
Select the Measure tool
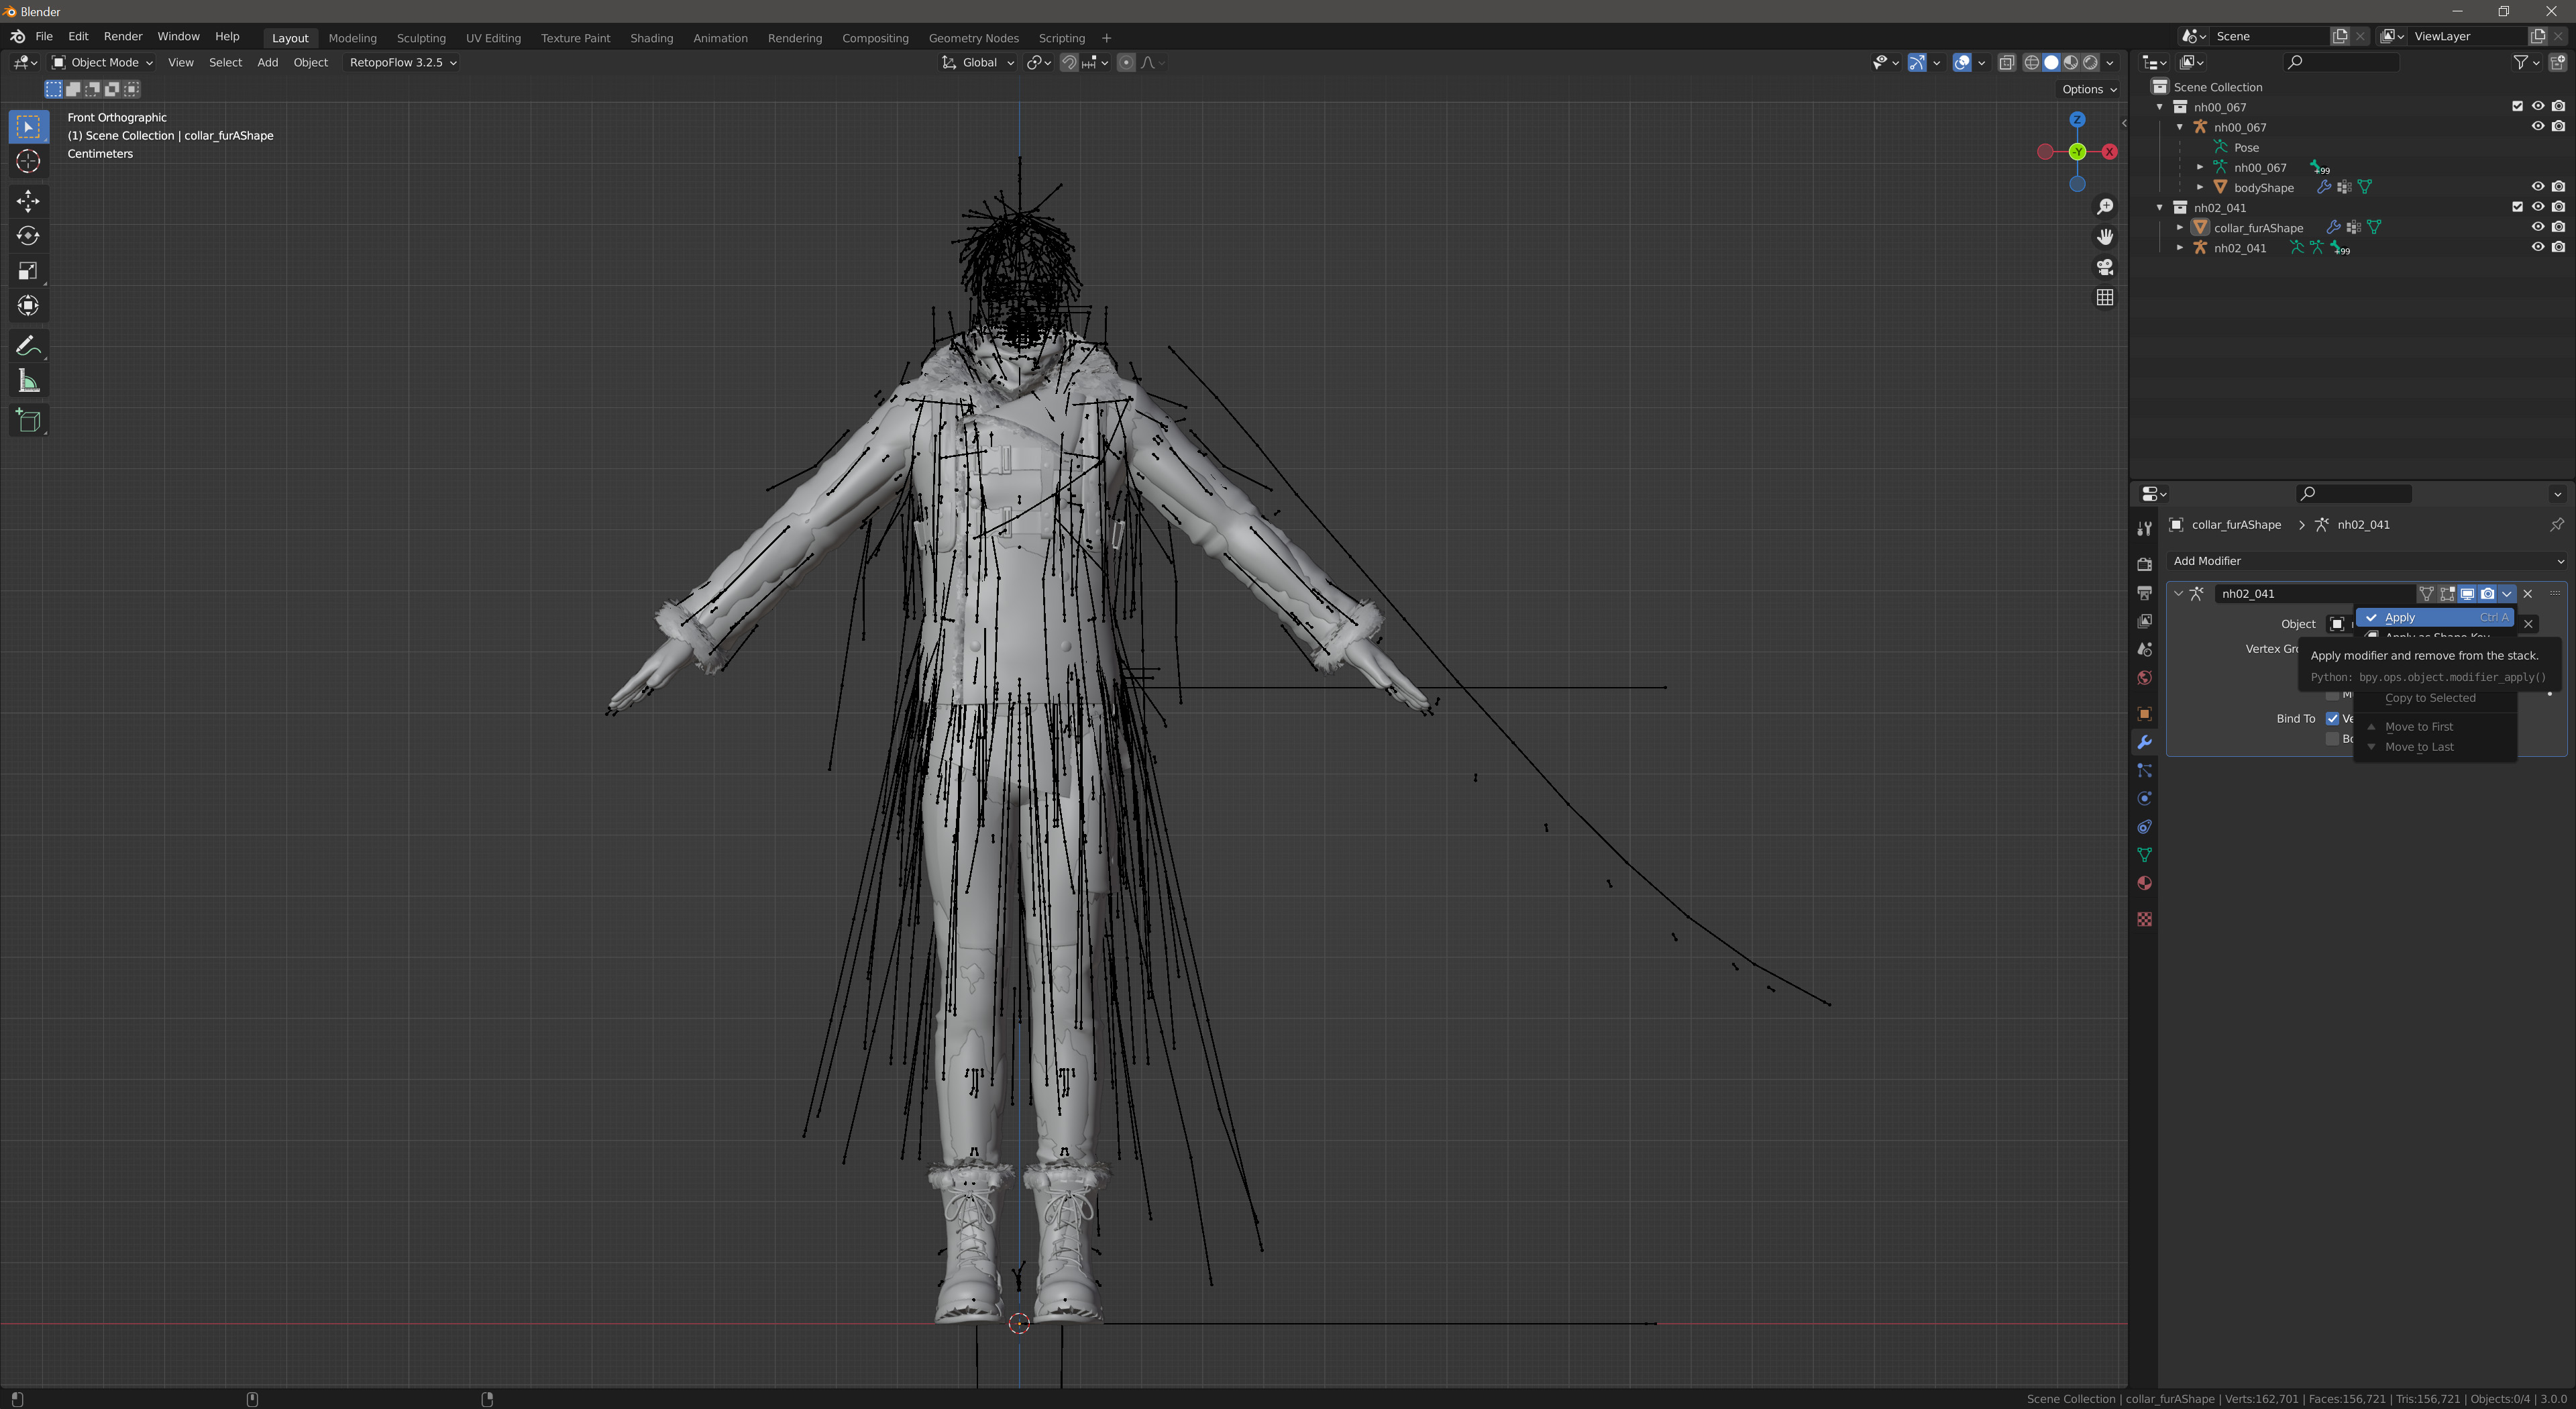(28, 381)
